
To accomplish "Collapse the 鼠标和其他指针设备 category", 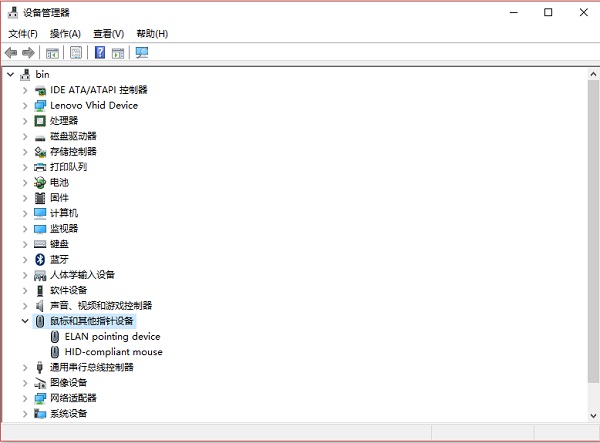I will (25, 321).
